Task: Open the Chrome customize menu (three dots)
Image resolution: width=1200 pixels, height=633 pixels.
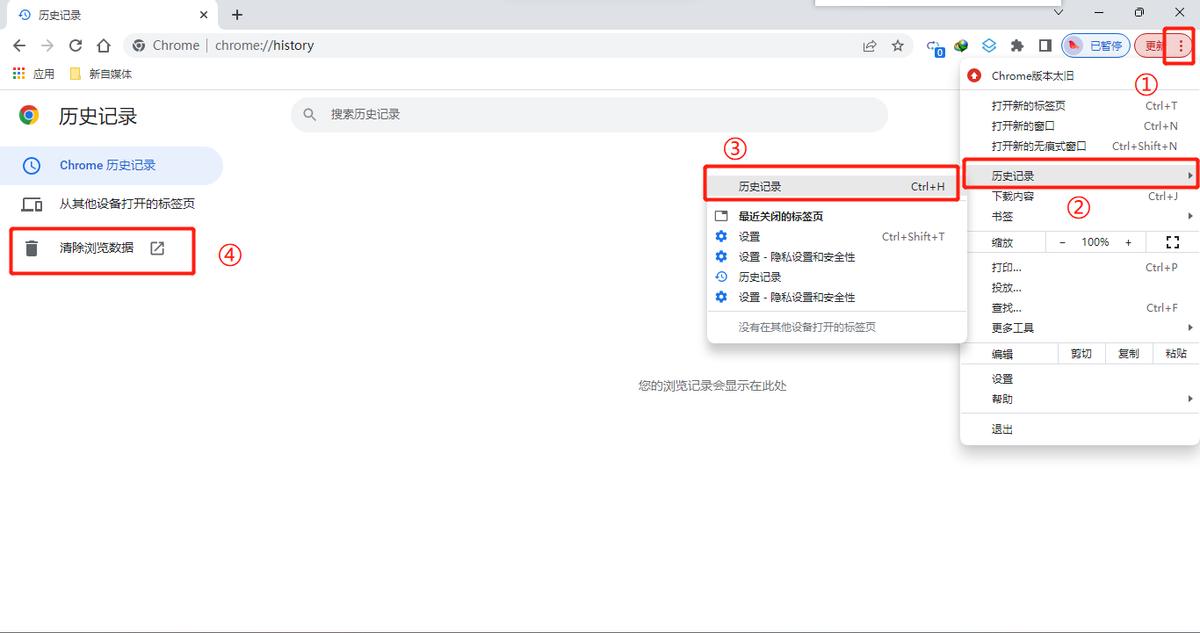Action: coord(1181,45)
